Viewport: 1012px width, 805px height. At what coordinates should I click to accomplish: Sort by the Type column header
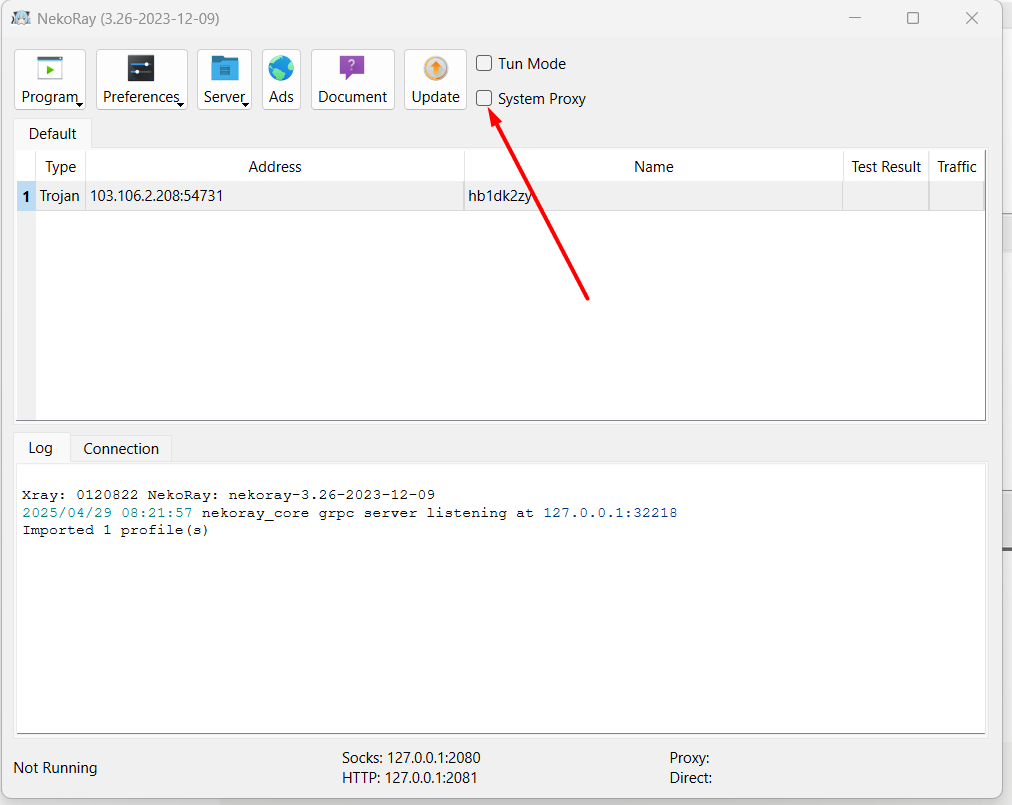61,167
